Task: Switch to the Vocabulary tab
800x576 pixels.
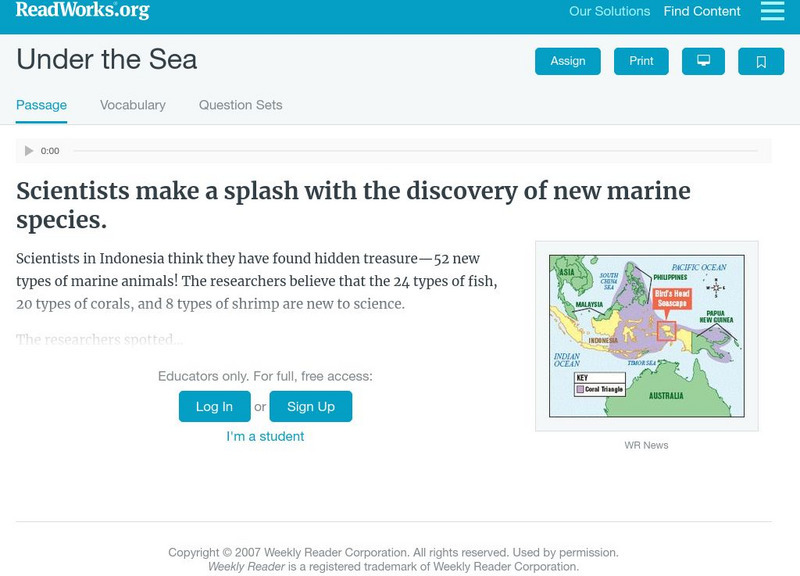Action: click(133, 105)
